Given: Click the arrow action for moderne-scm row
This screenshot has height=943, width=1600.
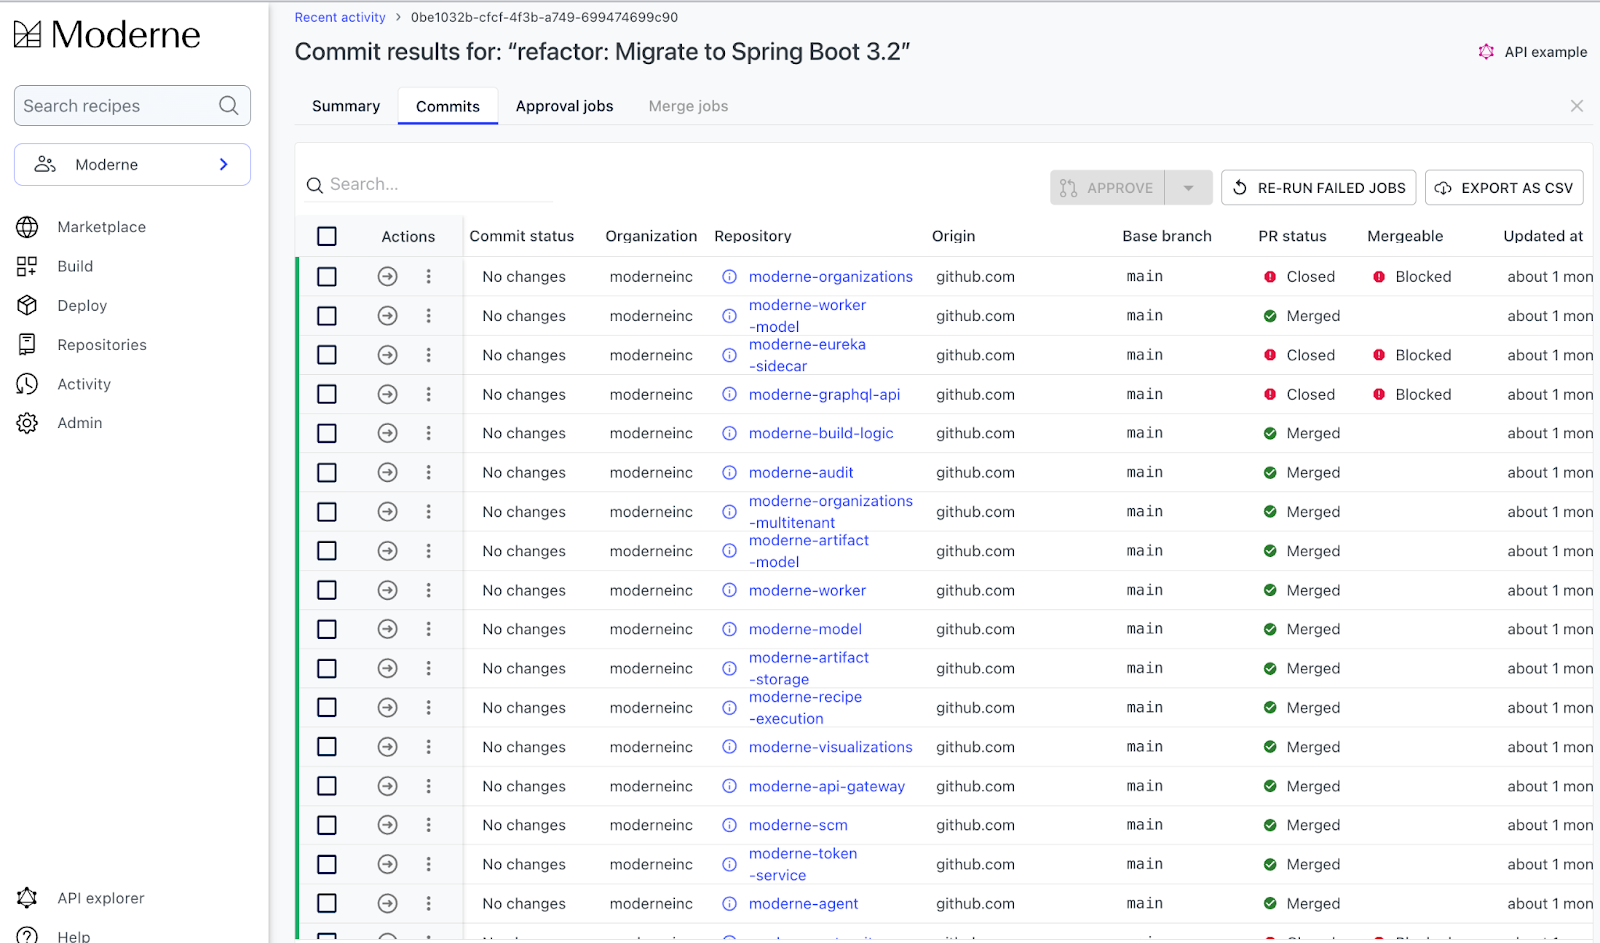Looking at the screenshot, I should (x=388, y=825).
